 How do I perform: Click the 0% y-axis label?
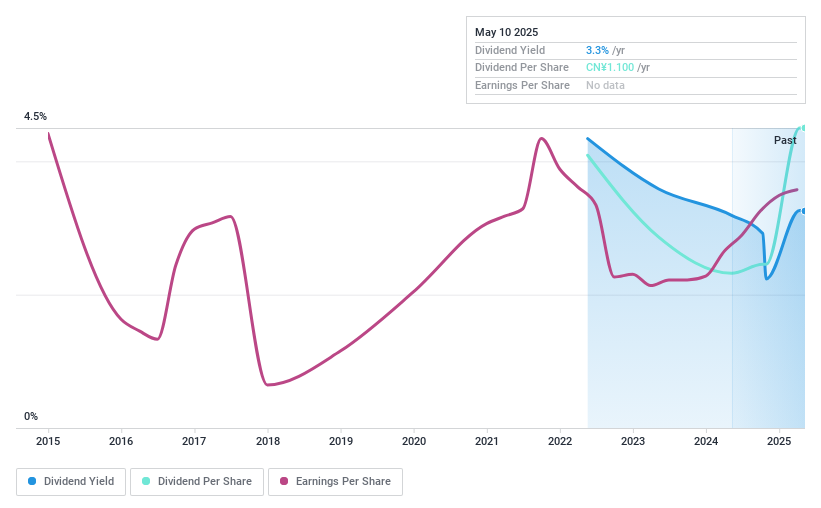(x=31, y=416)
